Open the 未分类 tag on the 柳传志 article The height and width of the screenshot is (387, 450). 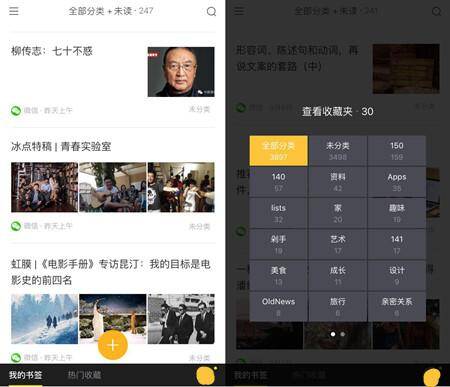click(x=199, y=109)
